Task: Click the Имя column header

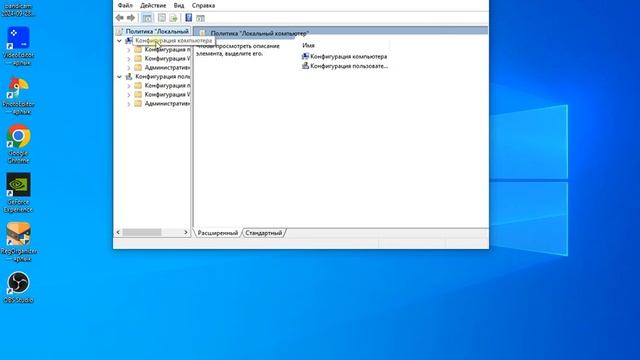Action: (308, 45)
